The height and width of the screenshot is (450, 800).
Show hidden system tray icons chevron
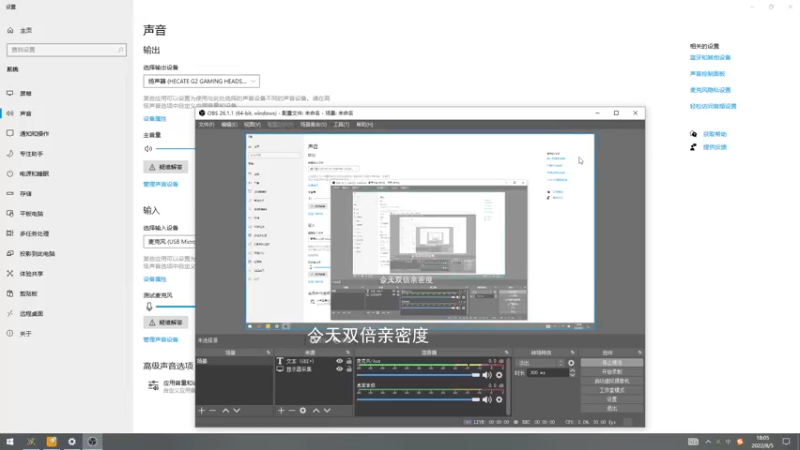click(708, 442)
